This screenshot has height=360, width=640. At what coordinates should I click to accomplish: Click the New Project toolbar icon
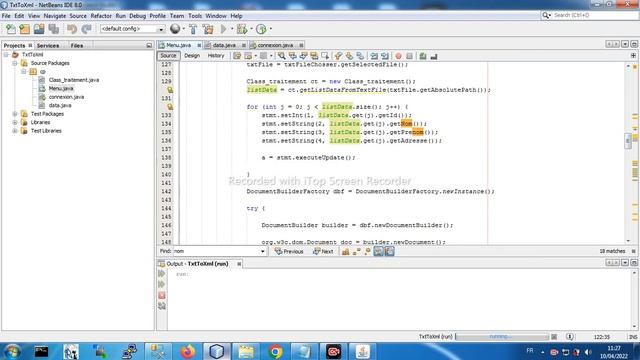point(24,29)
